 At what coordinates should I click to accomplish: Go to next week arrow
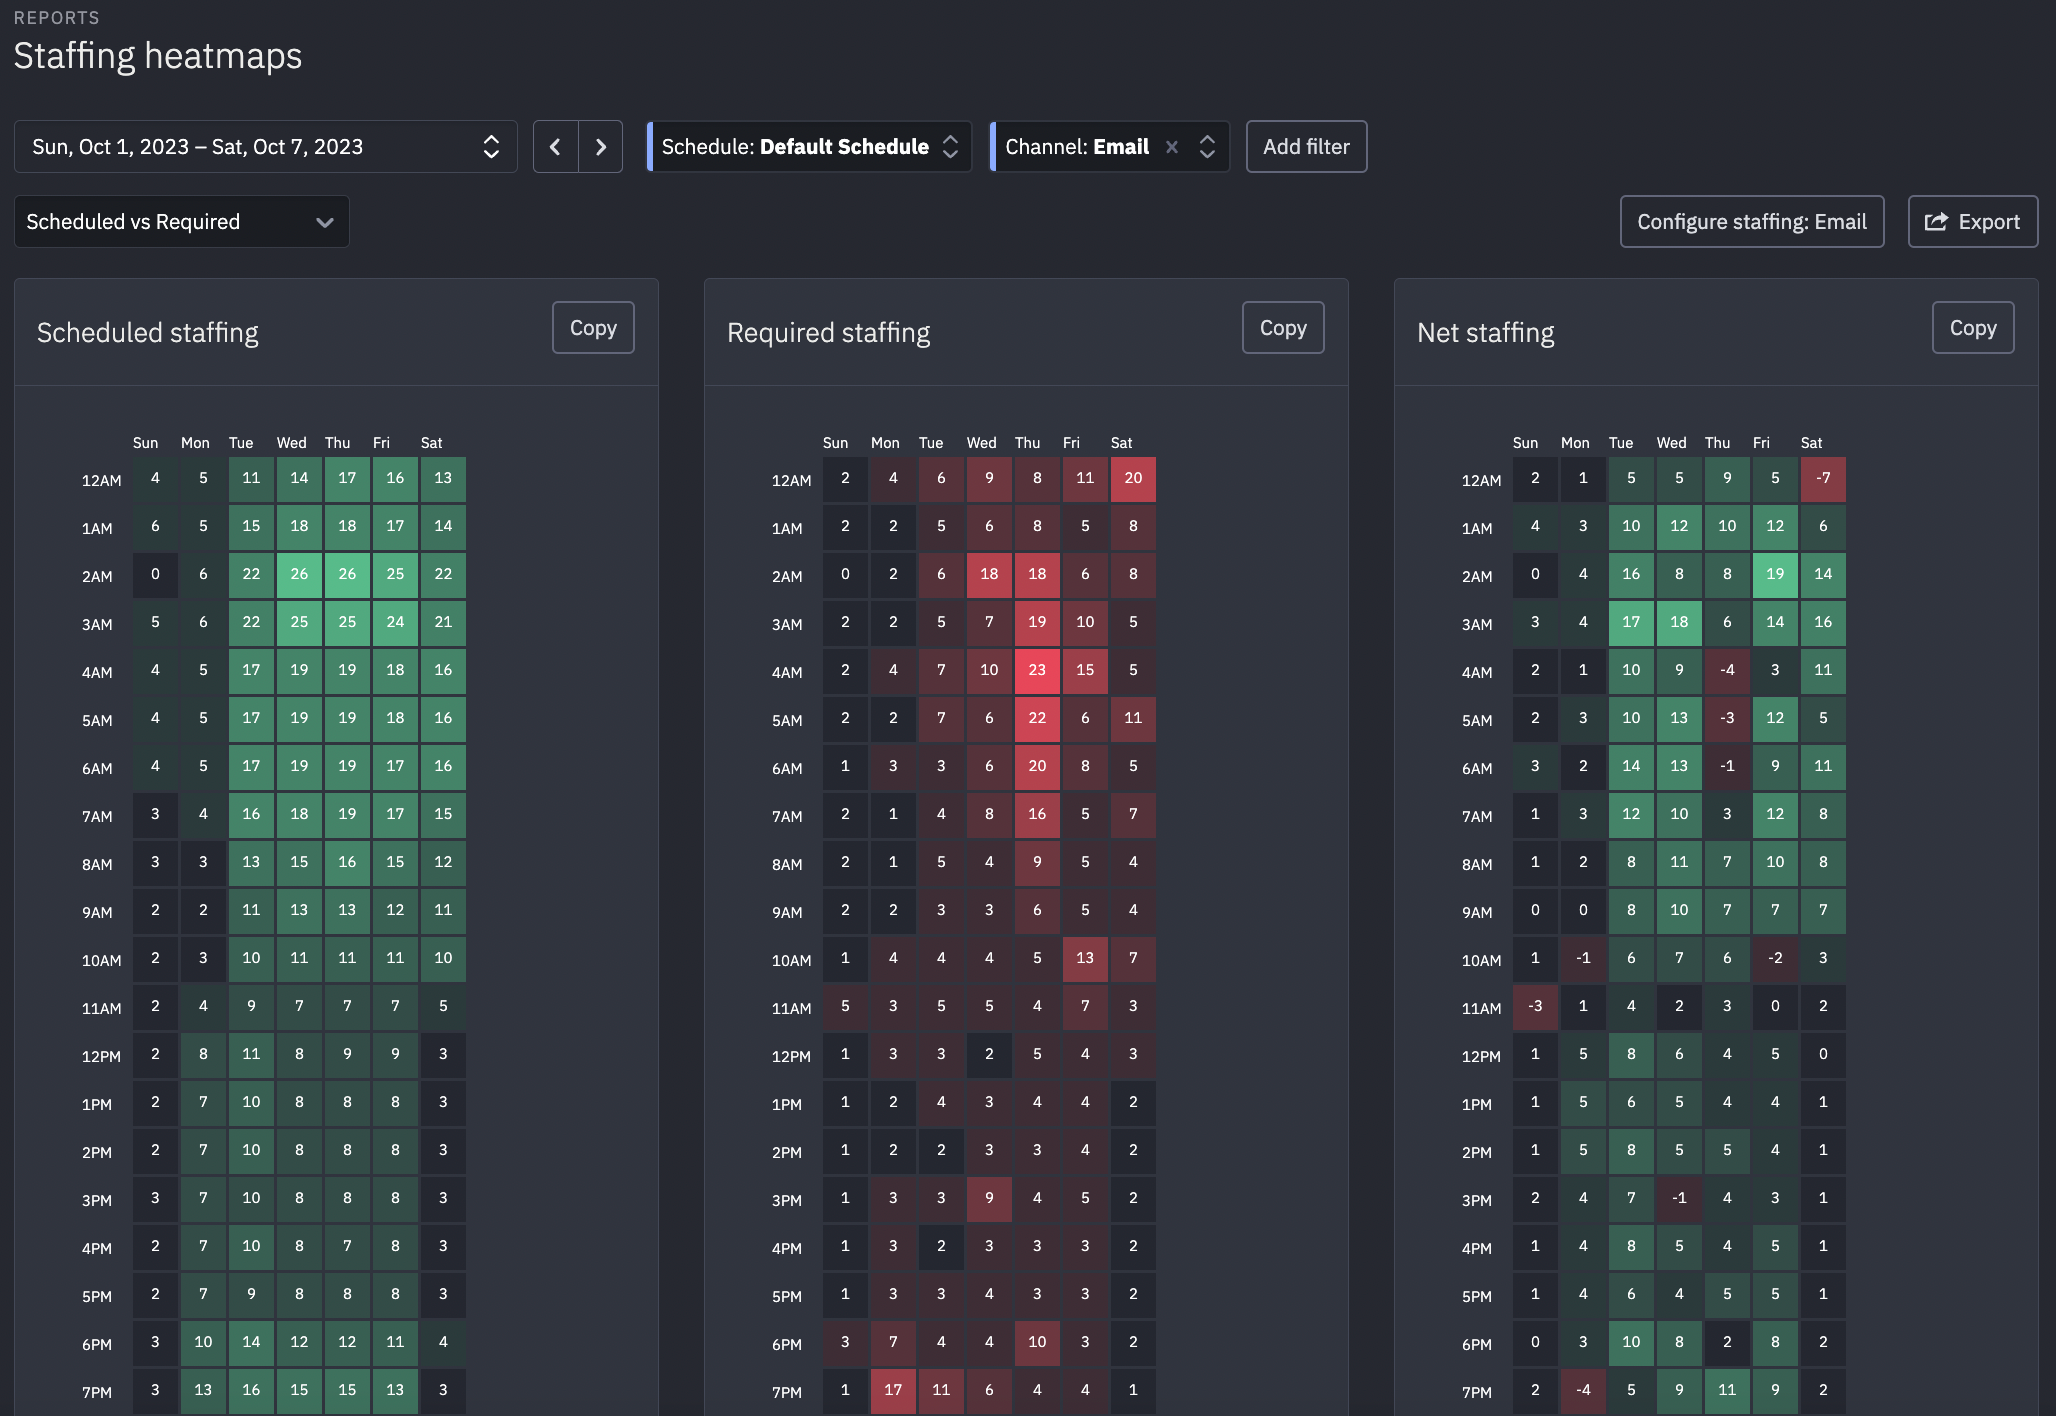click(600, 147)
